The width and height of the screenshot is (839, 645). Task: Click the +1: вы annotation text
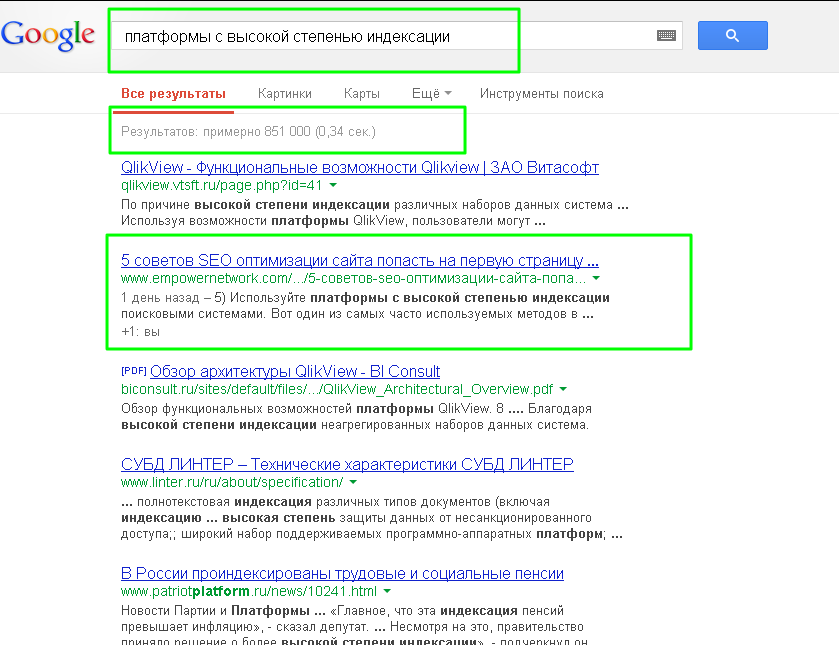pyautogui.click(x=140, y=332)
